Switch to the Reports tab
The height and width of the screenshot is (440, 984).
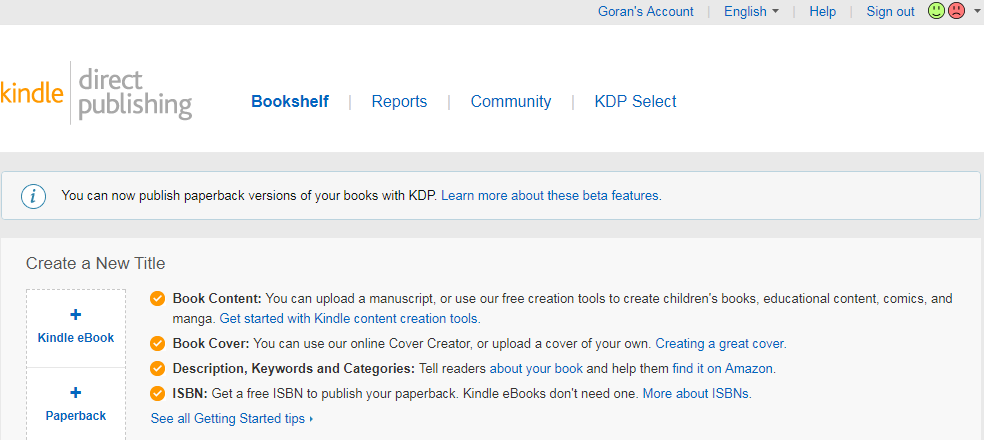click(399, 102)
